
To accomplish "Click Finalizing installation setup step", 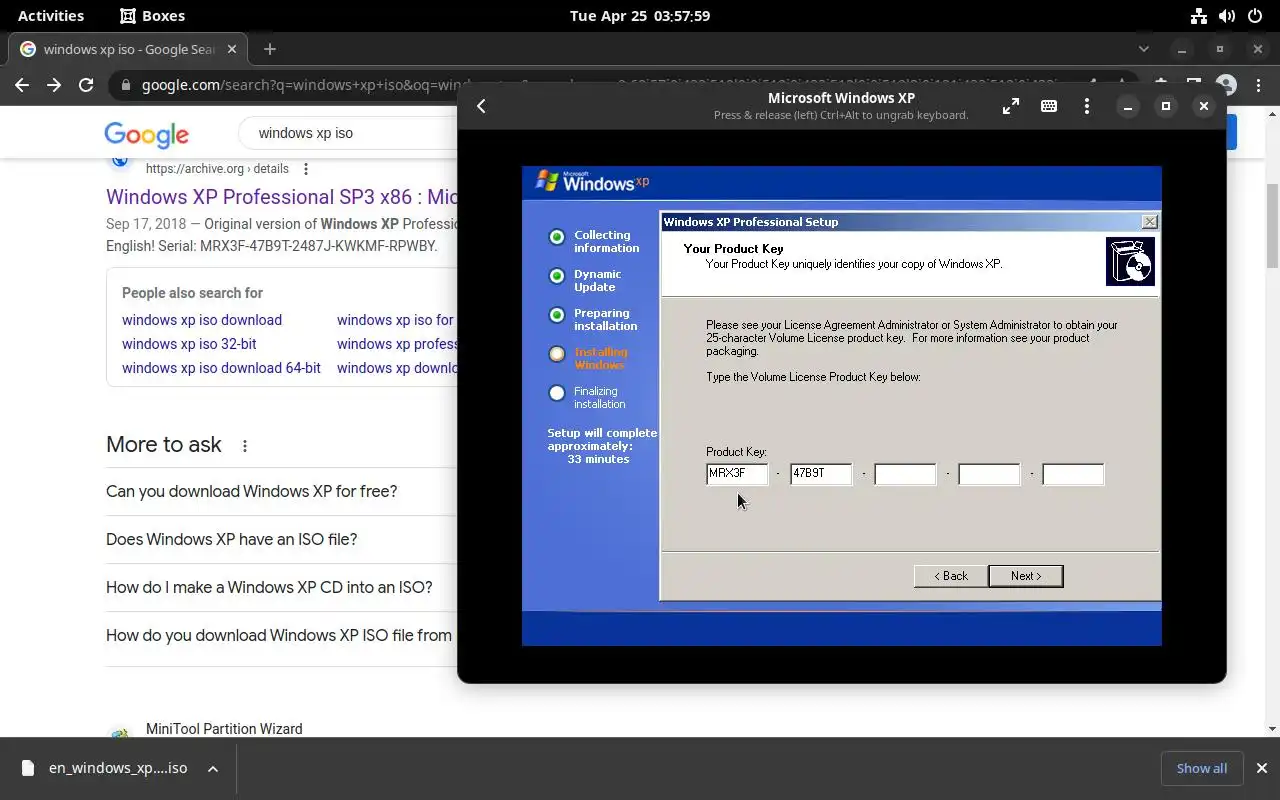I will tap(588, 398).
